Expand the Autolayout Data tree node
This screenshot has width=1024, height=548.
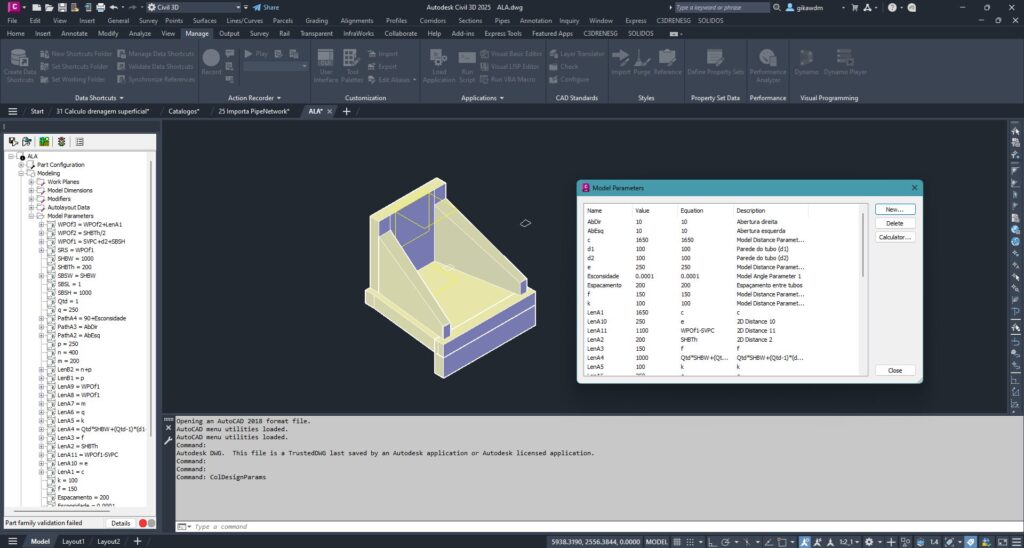coord(31,208)
